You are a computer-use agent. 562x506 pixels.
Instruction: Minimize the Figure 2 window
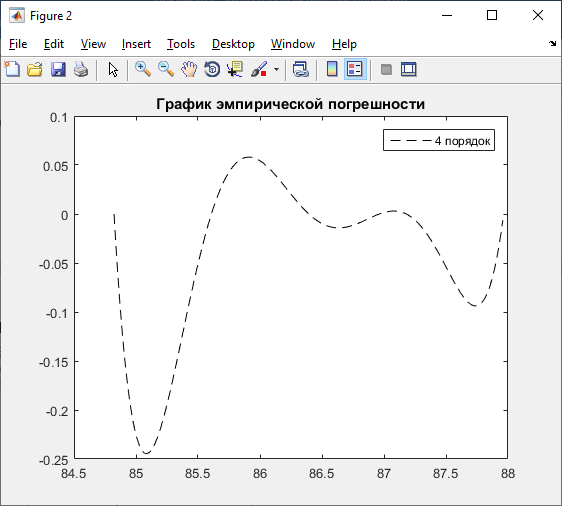click(x=447, y=15)
